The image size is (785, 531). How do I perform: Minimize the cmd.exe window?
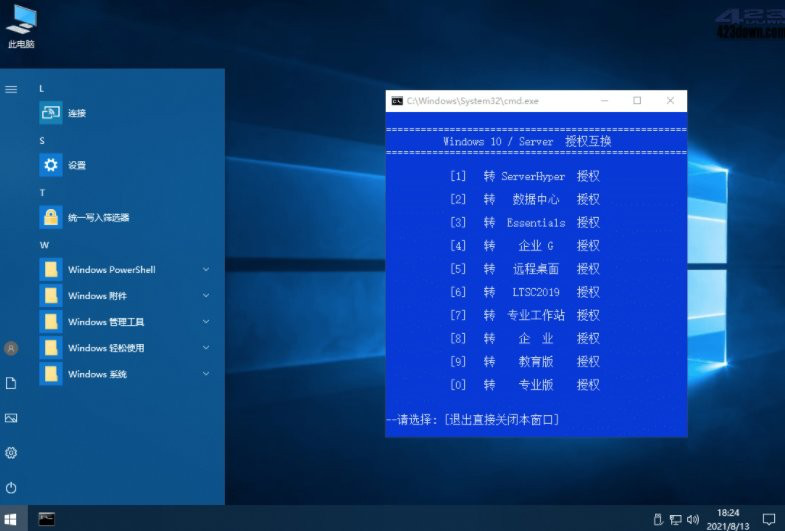[x=604, y=101]
